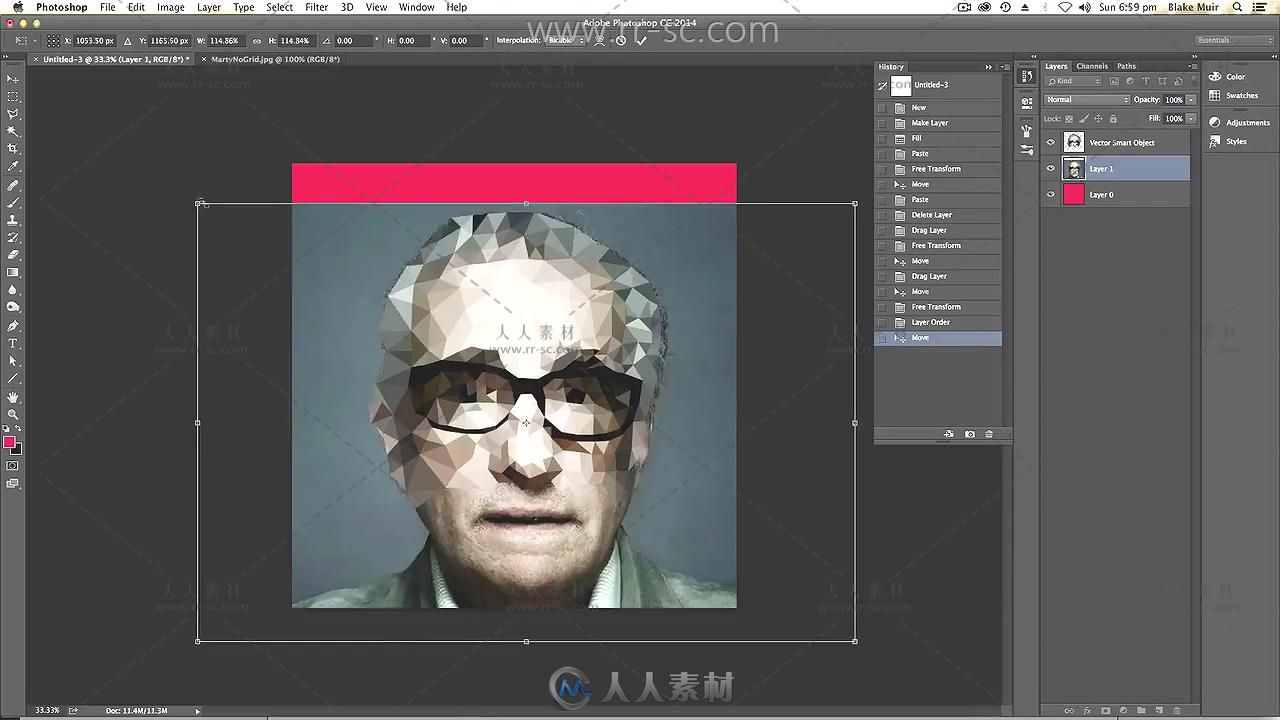Open the Swatches panel
The width and height of the screenshot is (1280, 720).
(x=1234, y=96)
